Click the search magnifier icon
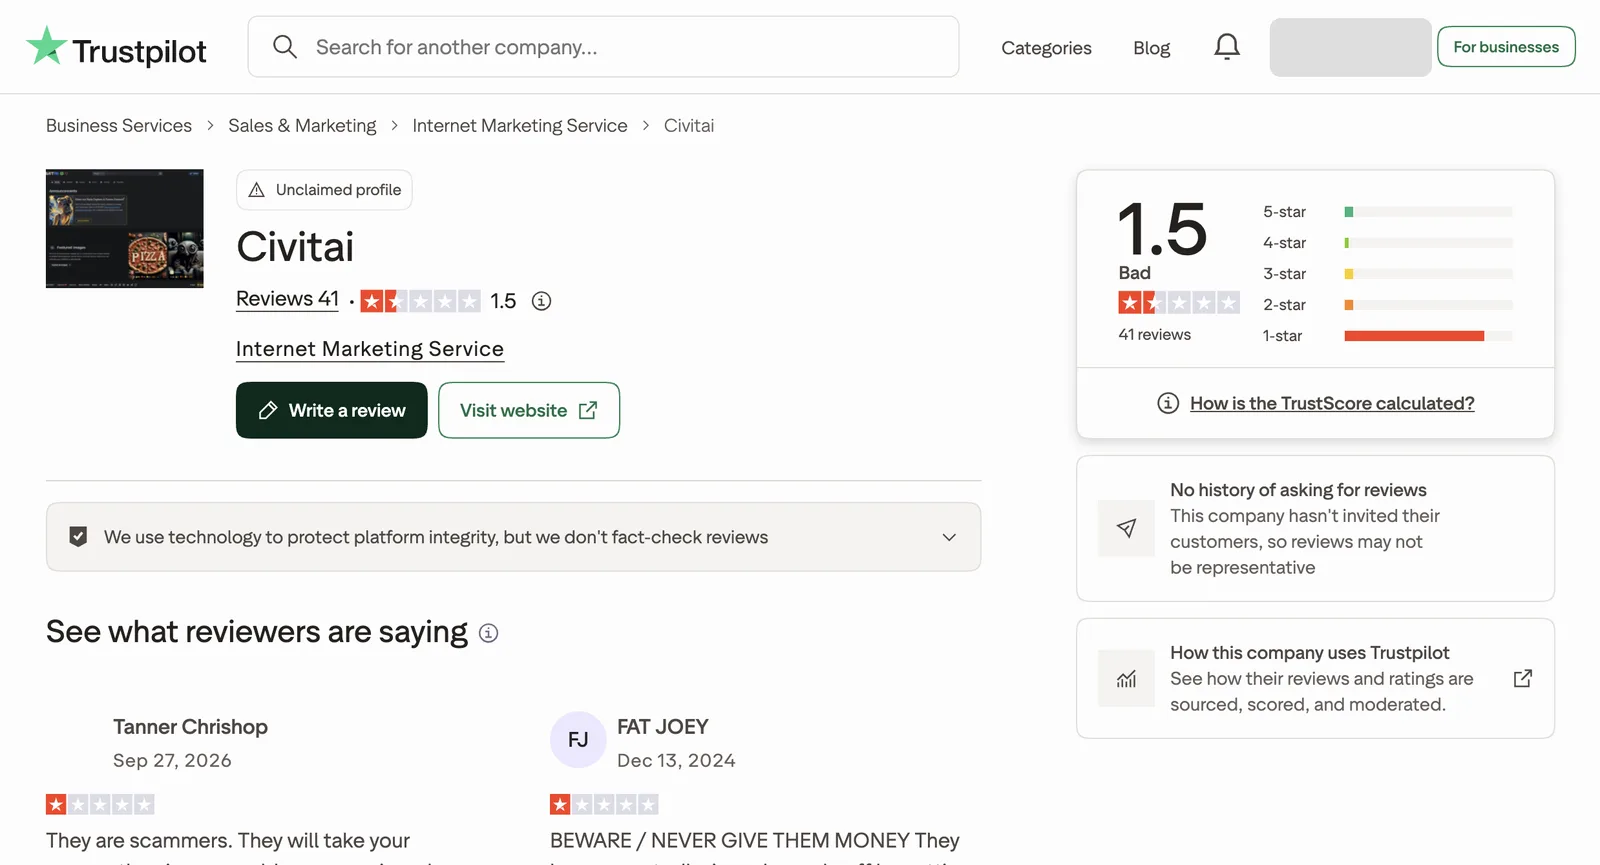The image size is (1600, 865). 285,47
